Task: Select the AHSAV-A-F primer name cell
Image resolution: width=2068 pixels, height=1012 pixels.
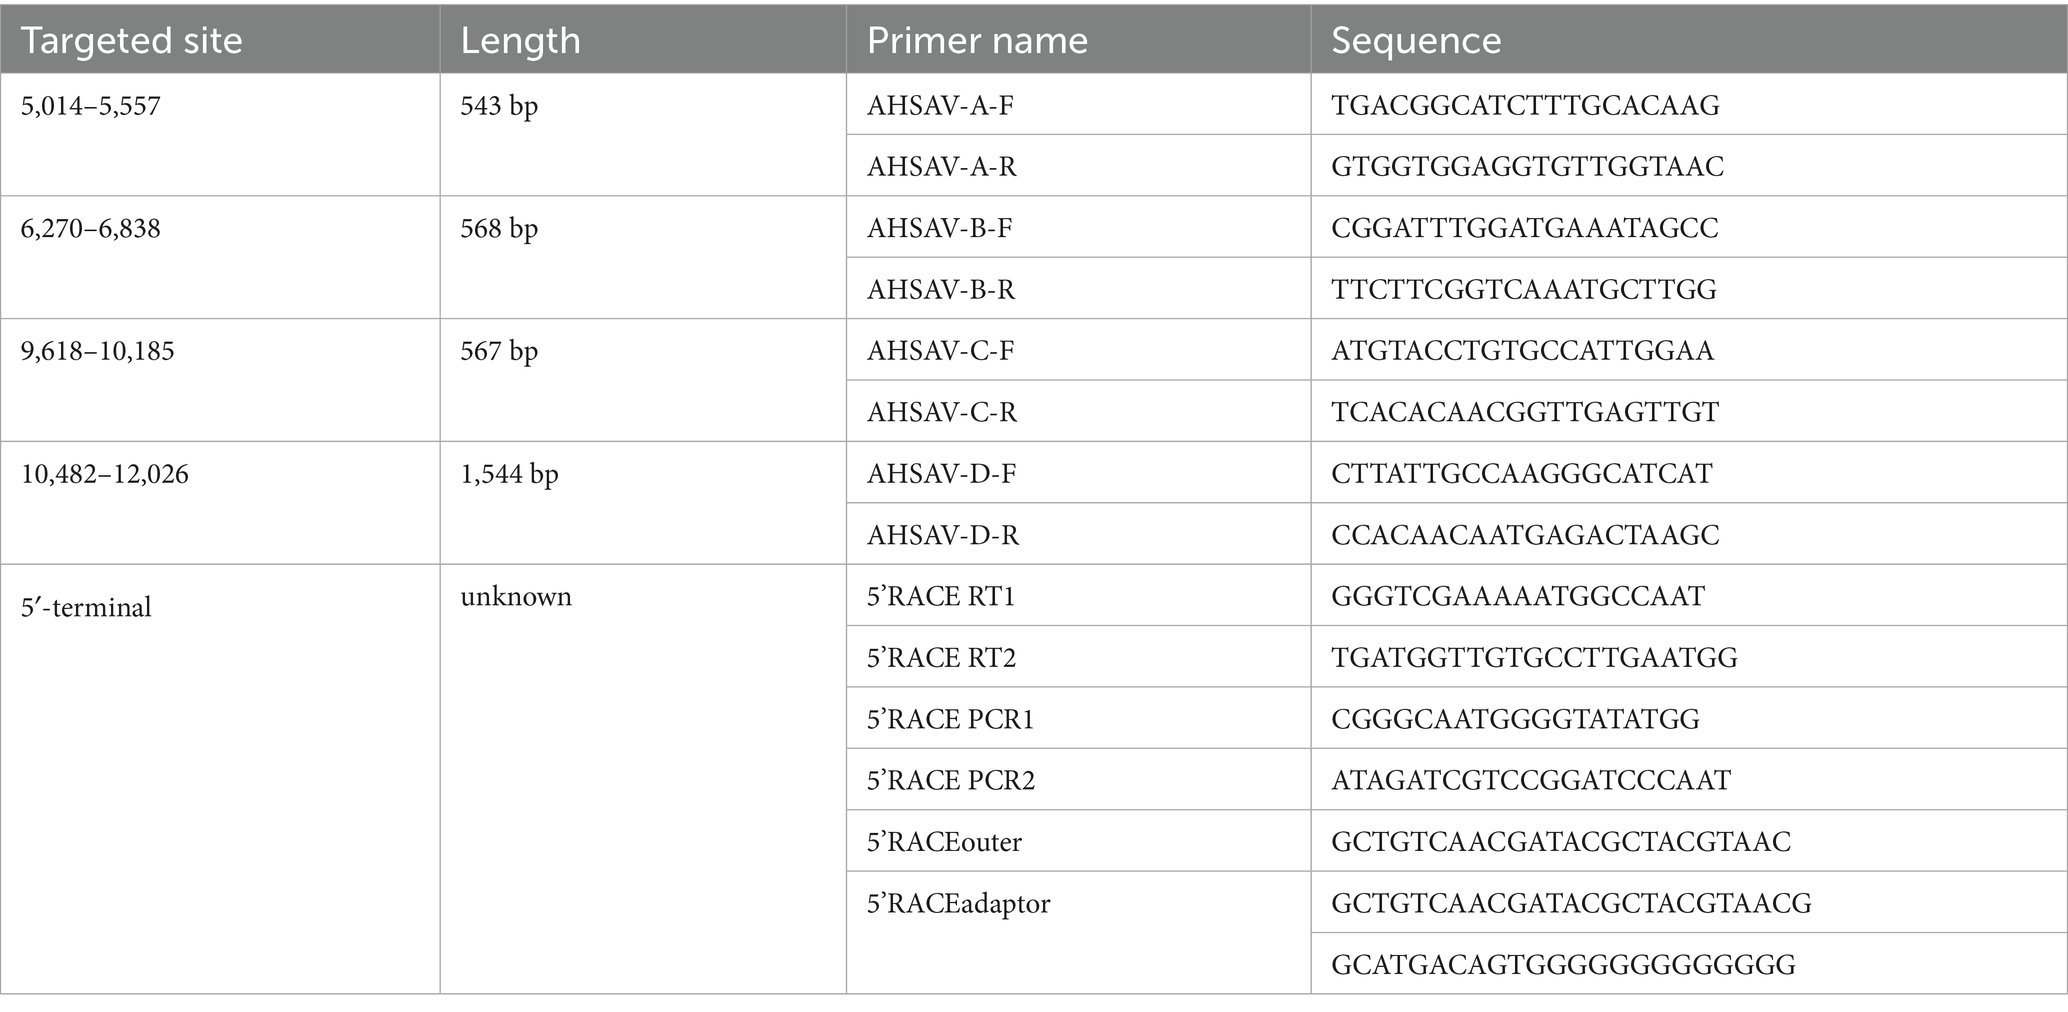Action: pyautogui.click(x=1078, y=105)
